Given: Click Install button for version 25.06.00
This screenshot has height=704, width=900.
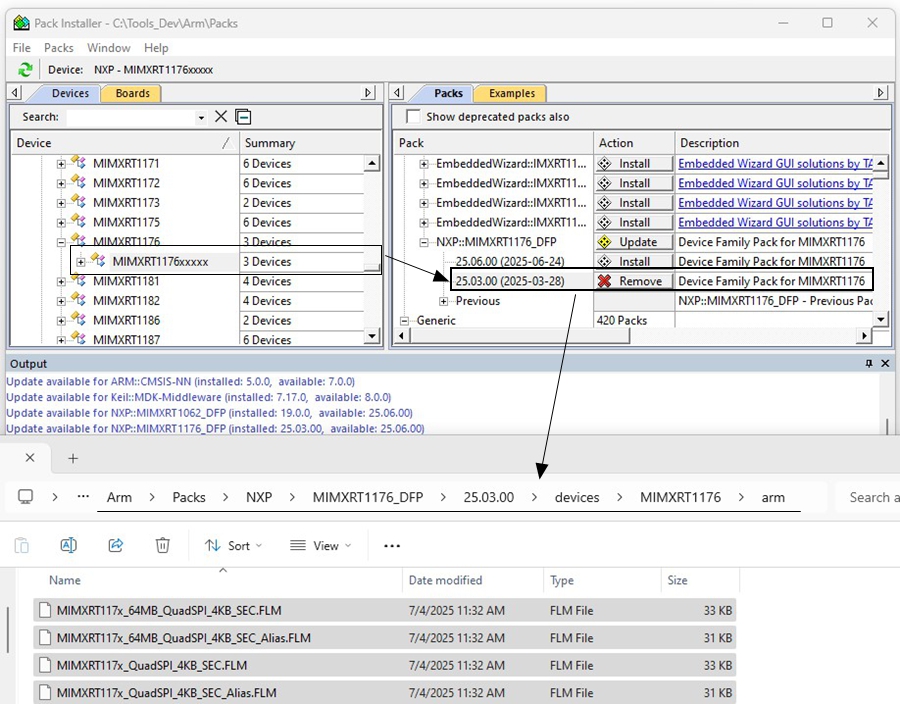Looking at the screenshot, I should coord(634,261).
